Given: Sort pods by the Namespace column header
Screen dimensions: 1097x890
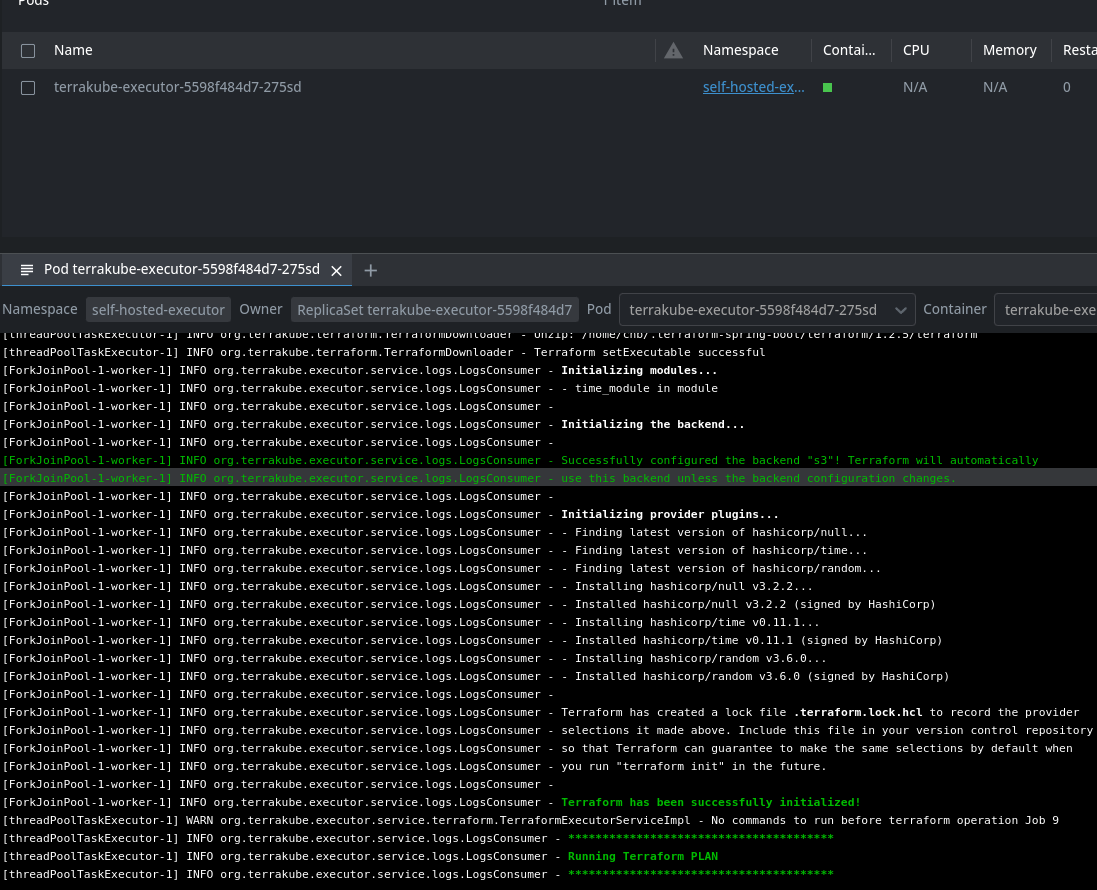Looking at the screenshot, I should point(740,50).
